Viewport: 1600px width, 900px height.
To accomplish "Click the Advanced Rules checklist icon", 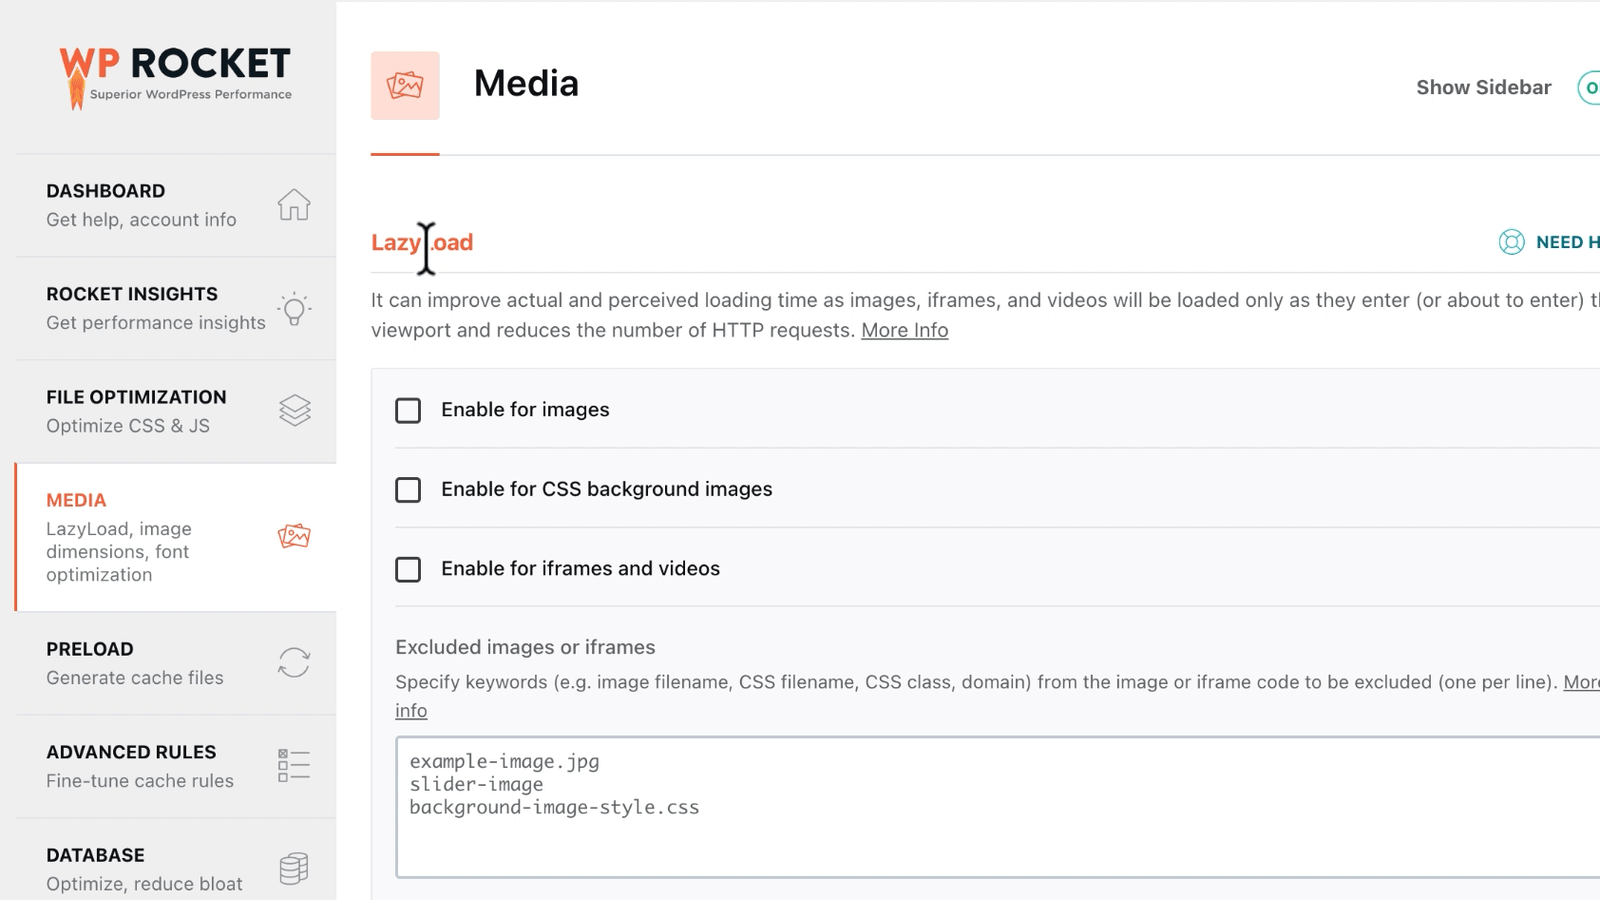I will (294, 765).
